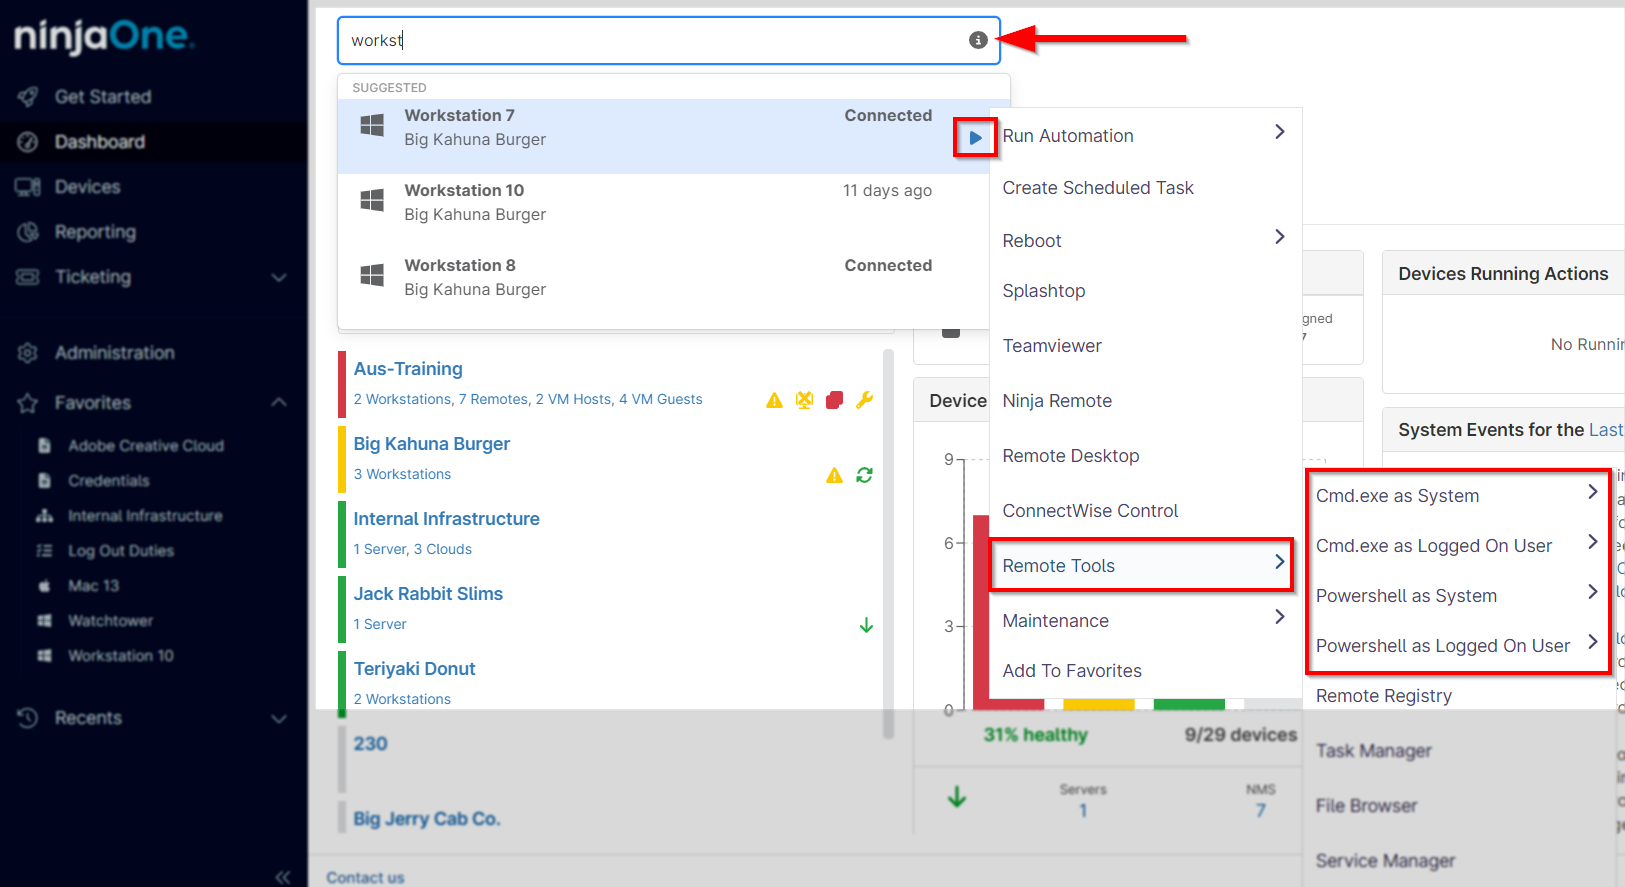Click the play arrow icon beside Workstation 7
The image size is (1625, 887).
(x=975, y=138)
